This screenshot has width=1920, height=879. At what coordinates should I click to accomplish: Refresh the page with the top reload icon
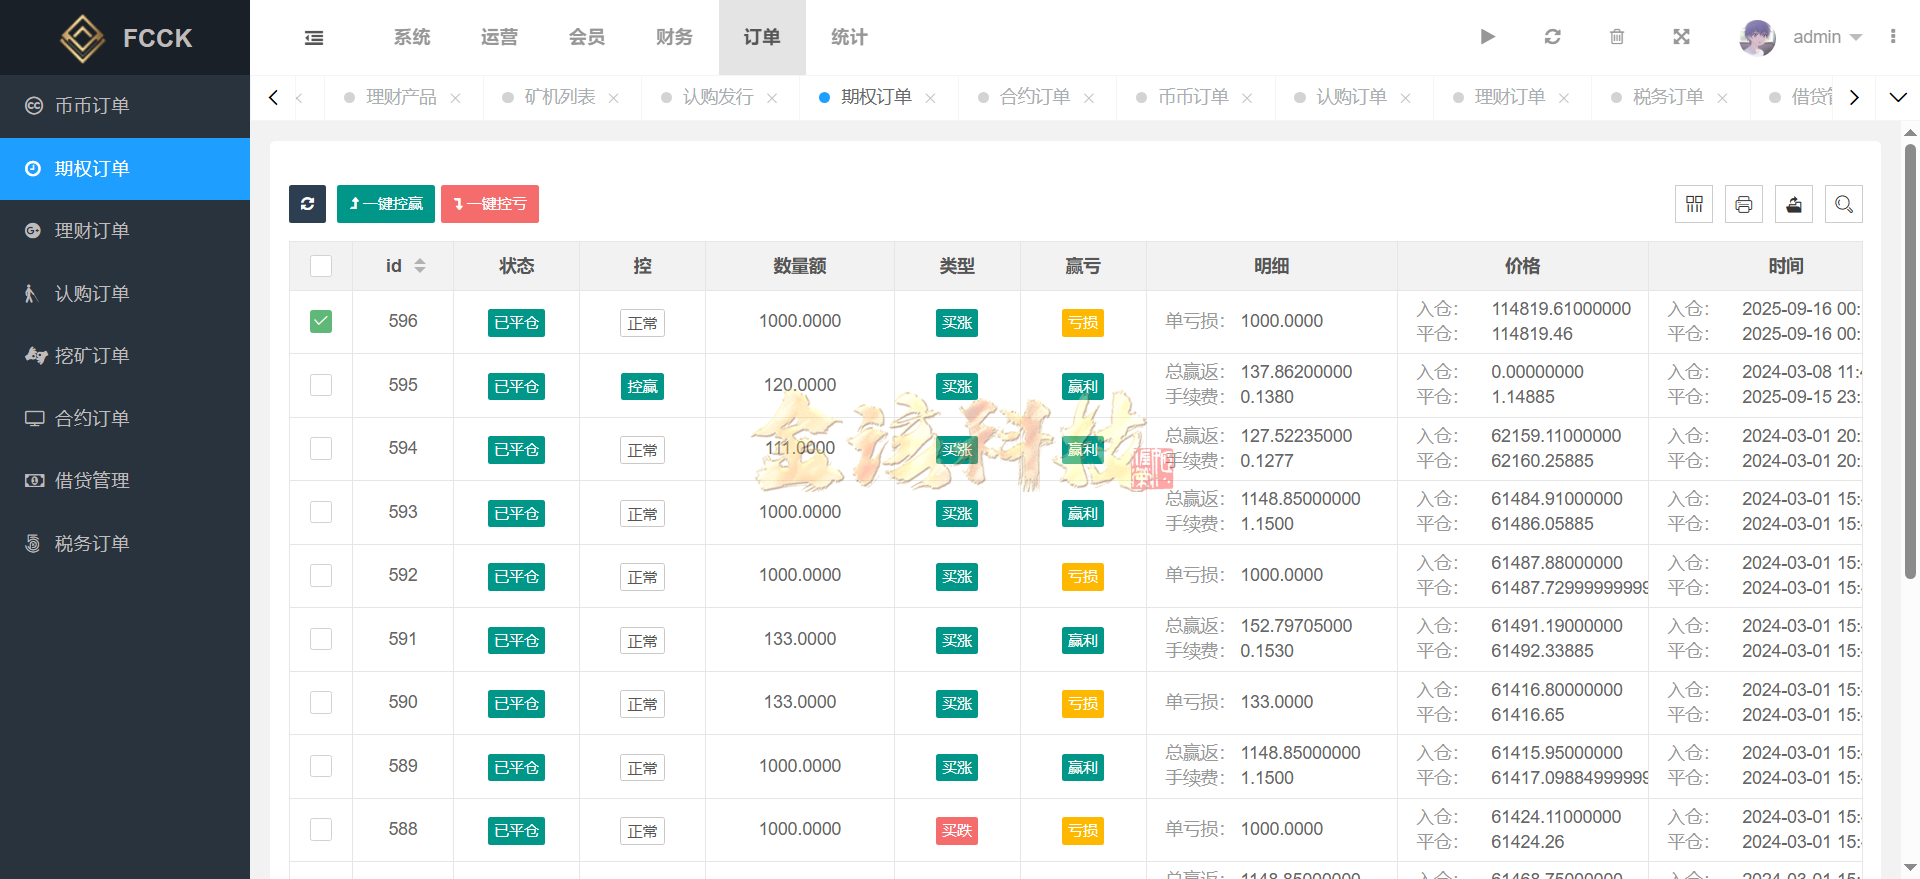click(1552, 37)
